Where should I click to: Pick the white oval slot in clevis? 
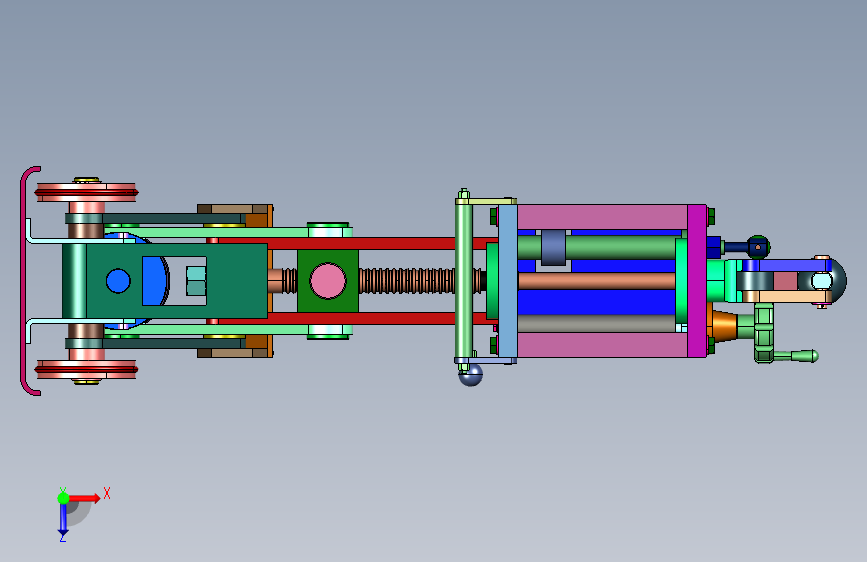click(x=821, y=281)
